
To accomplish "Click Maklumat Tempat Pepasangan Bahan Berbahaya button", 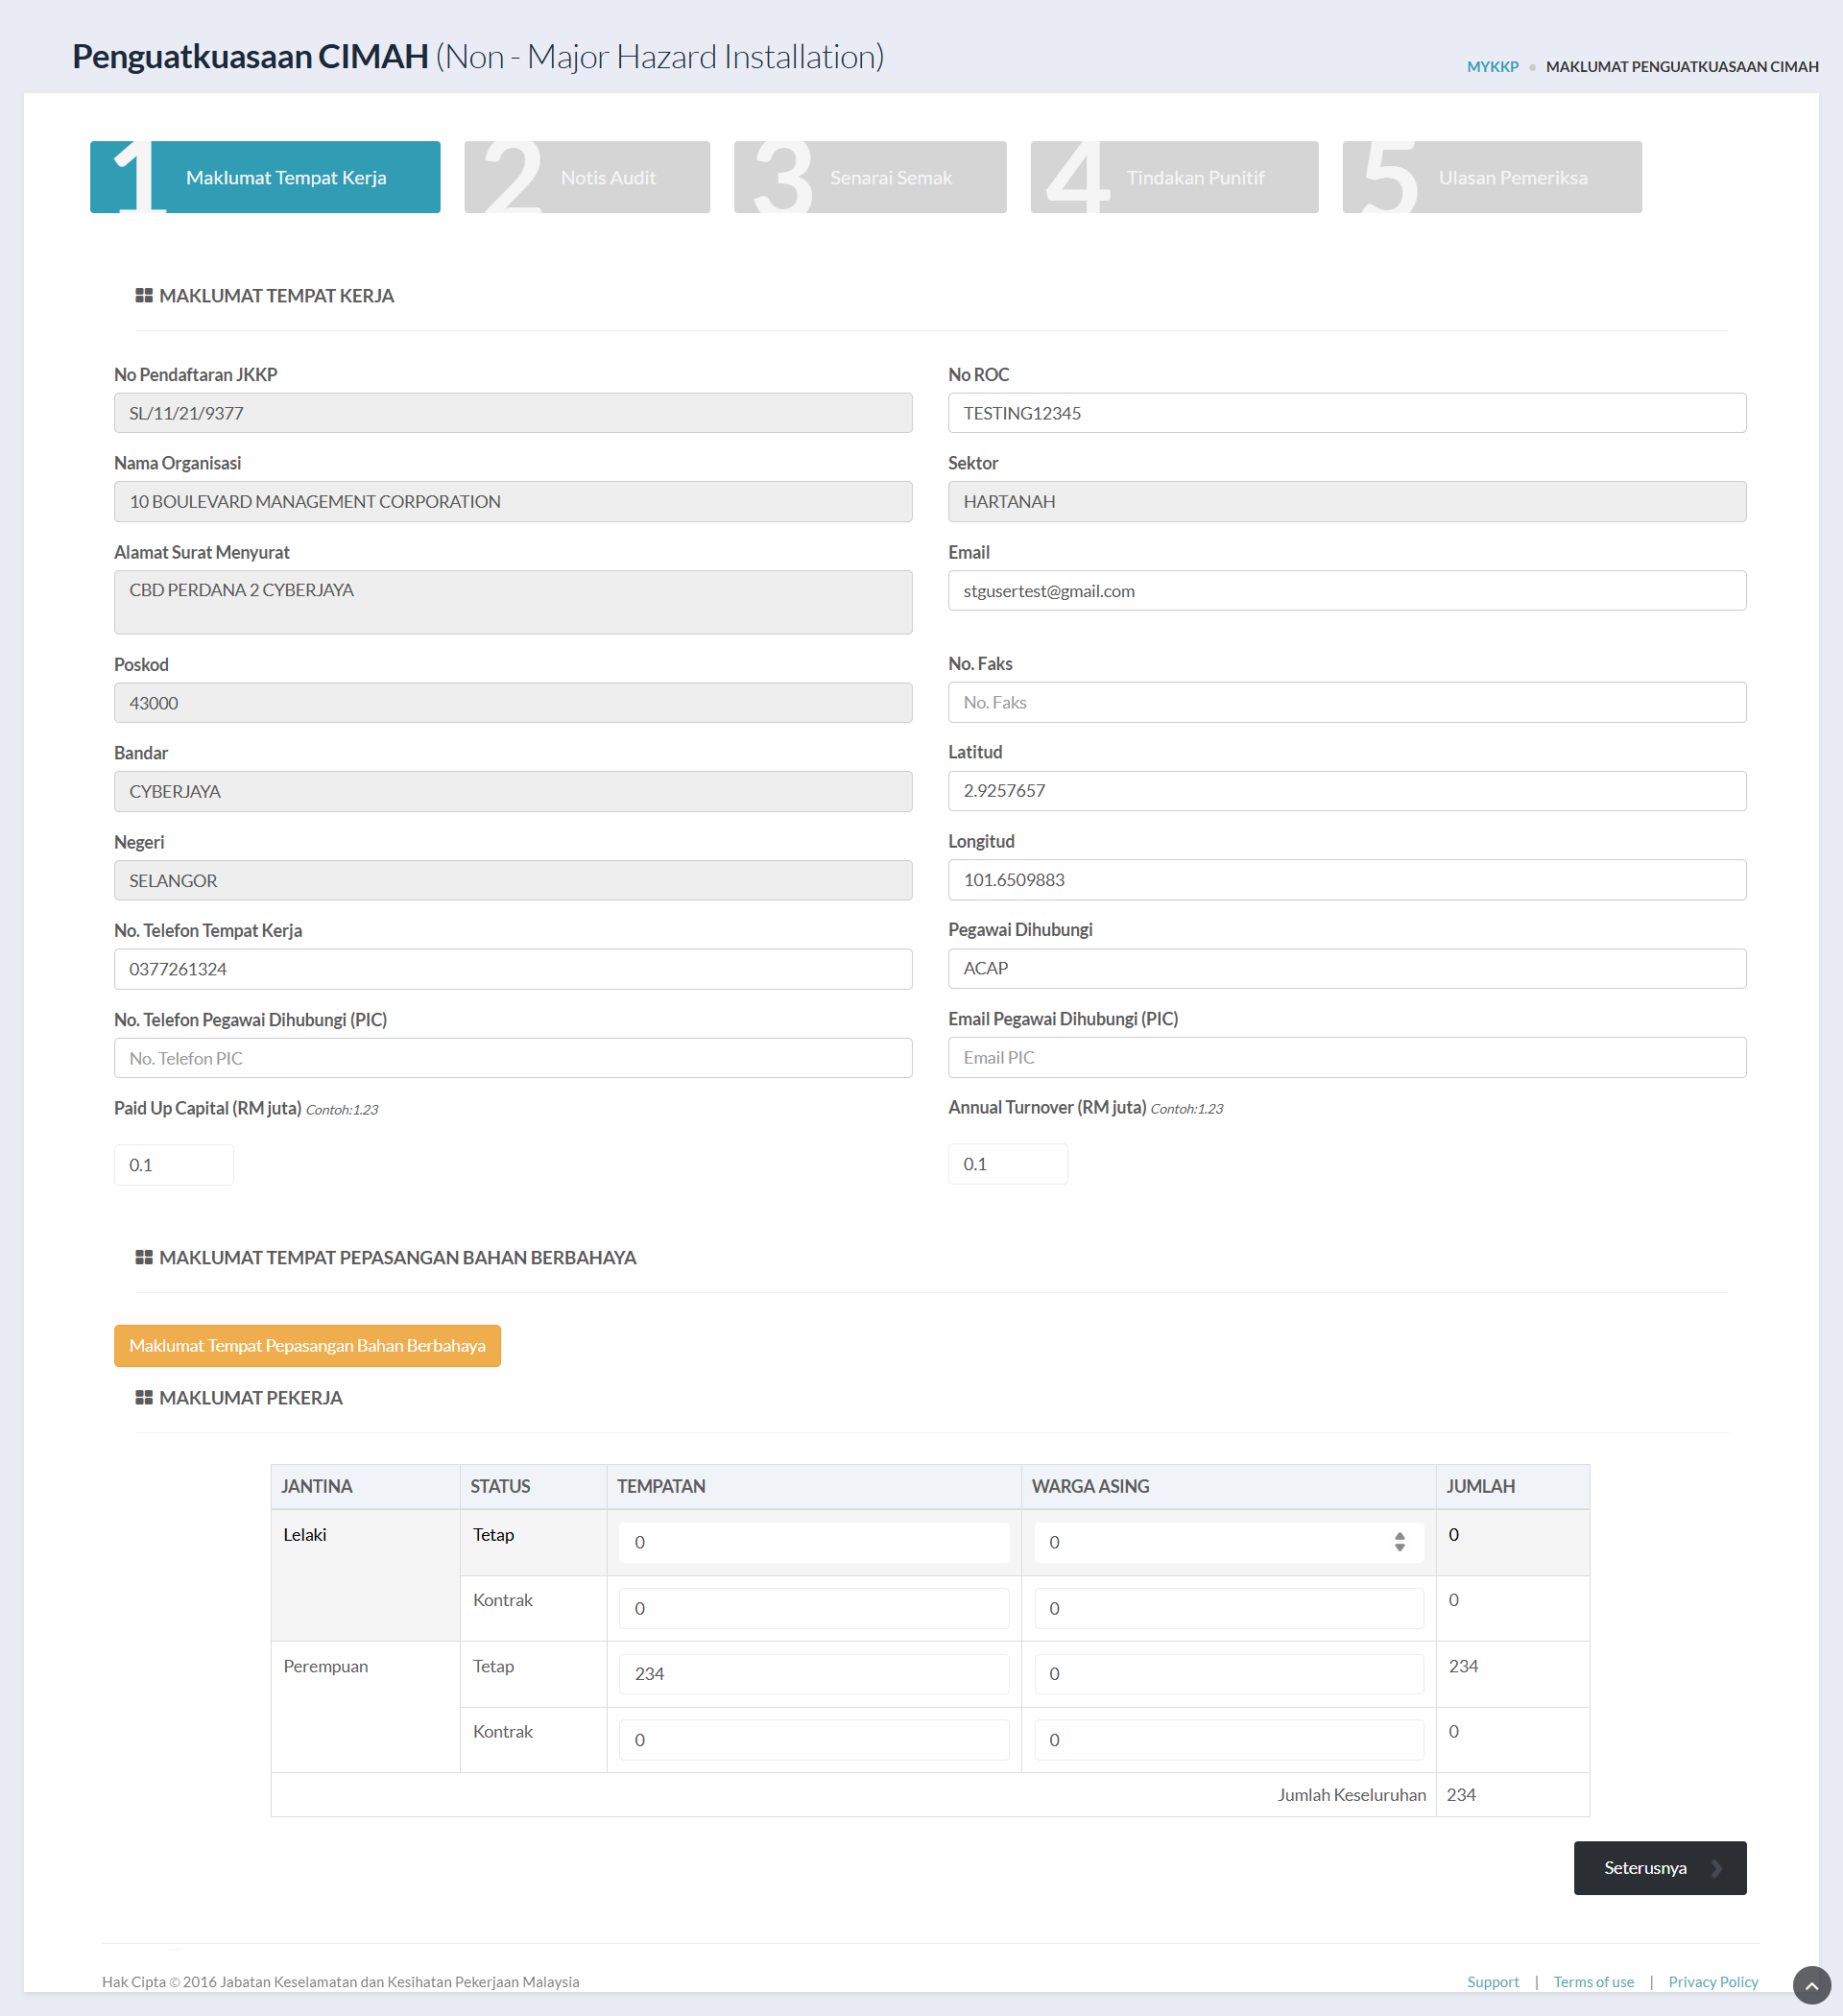I will point(307,1346).
